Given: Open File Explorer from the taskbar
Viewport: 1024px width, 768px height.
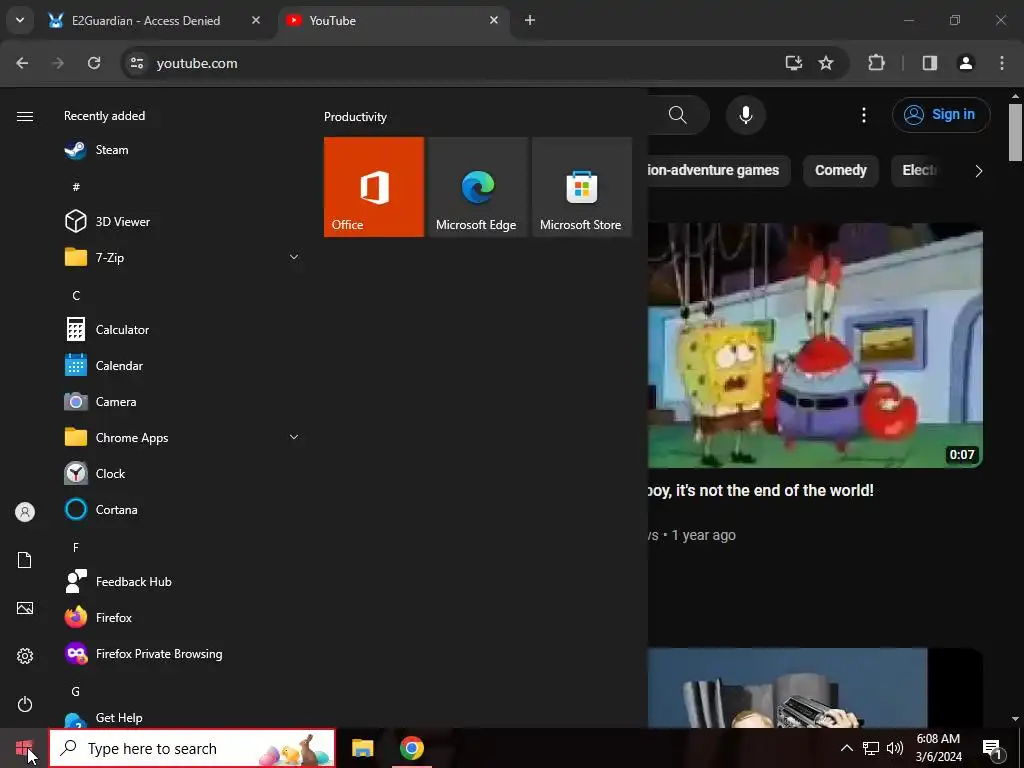Looking at the screenshot, I should click(362, 748).
